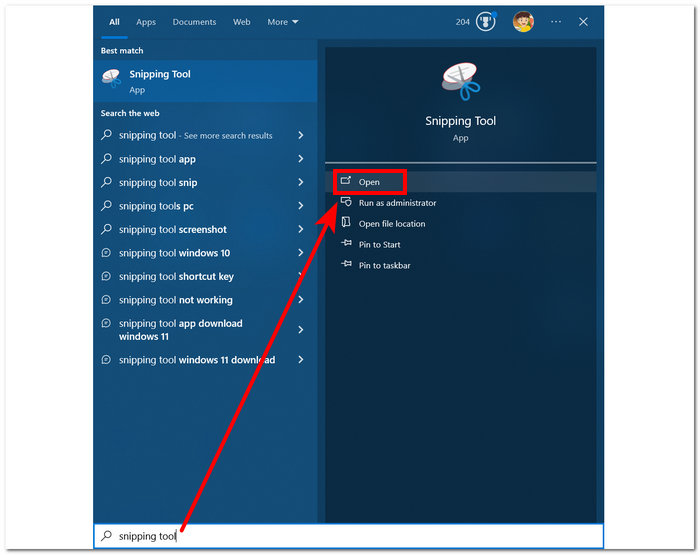Expand arrow for 'snipping tools pc' suggestion
Screen dimensions: 700x555
coord(301,205)
